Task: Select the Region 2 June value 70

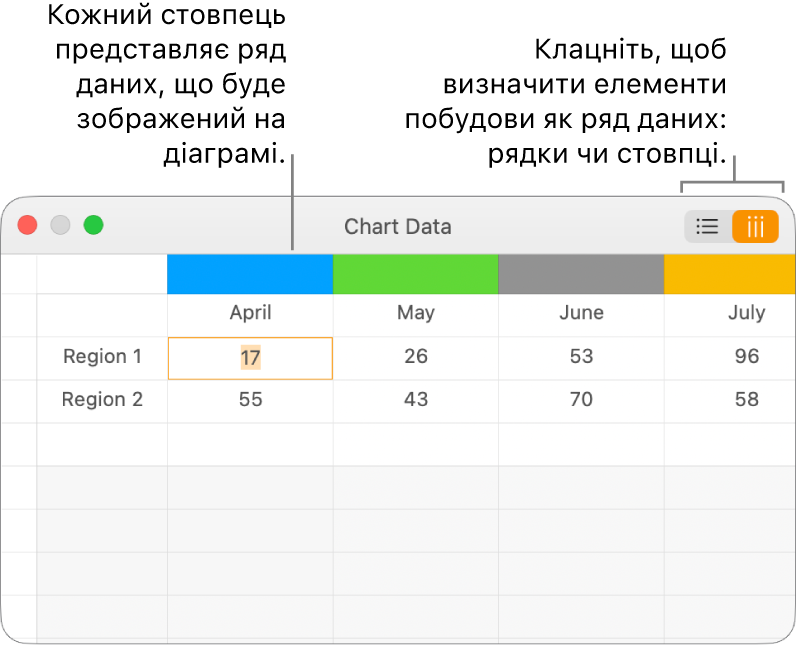Action: (x=581, y=400)
